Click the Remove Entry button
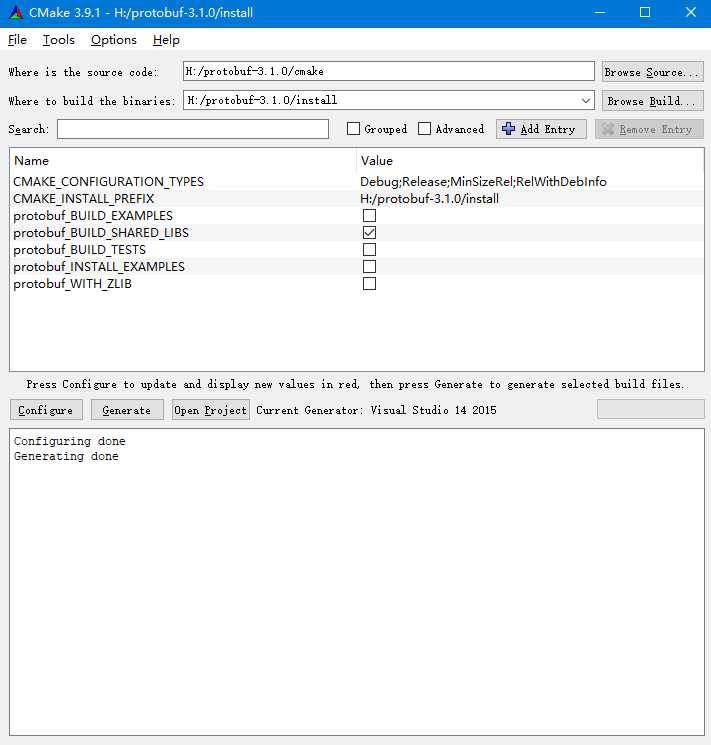711x745 pixels. point(649,129)
